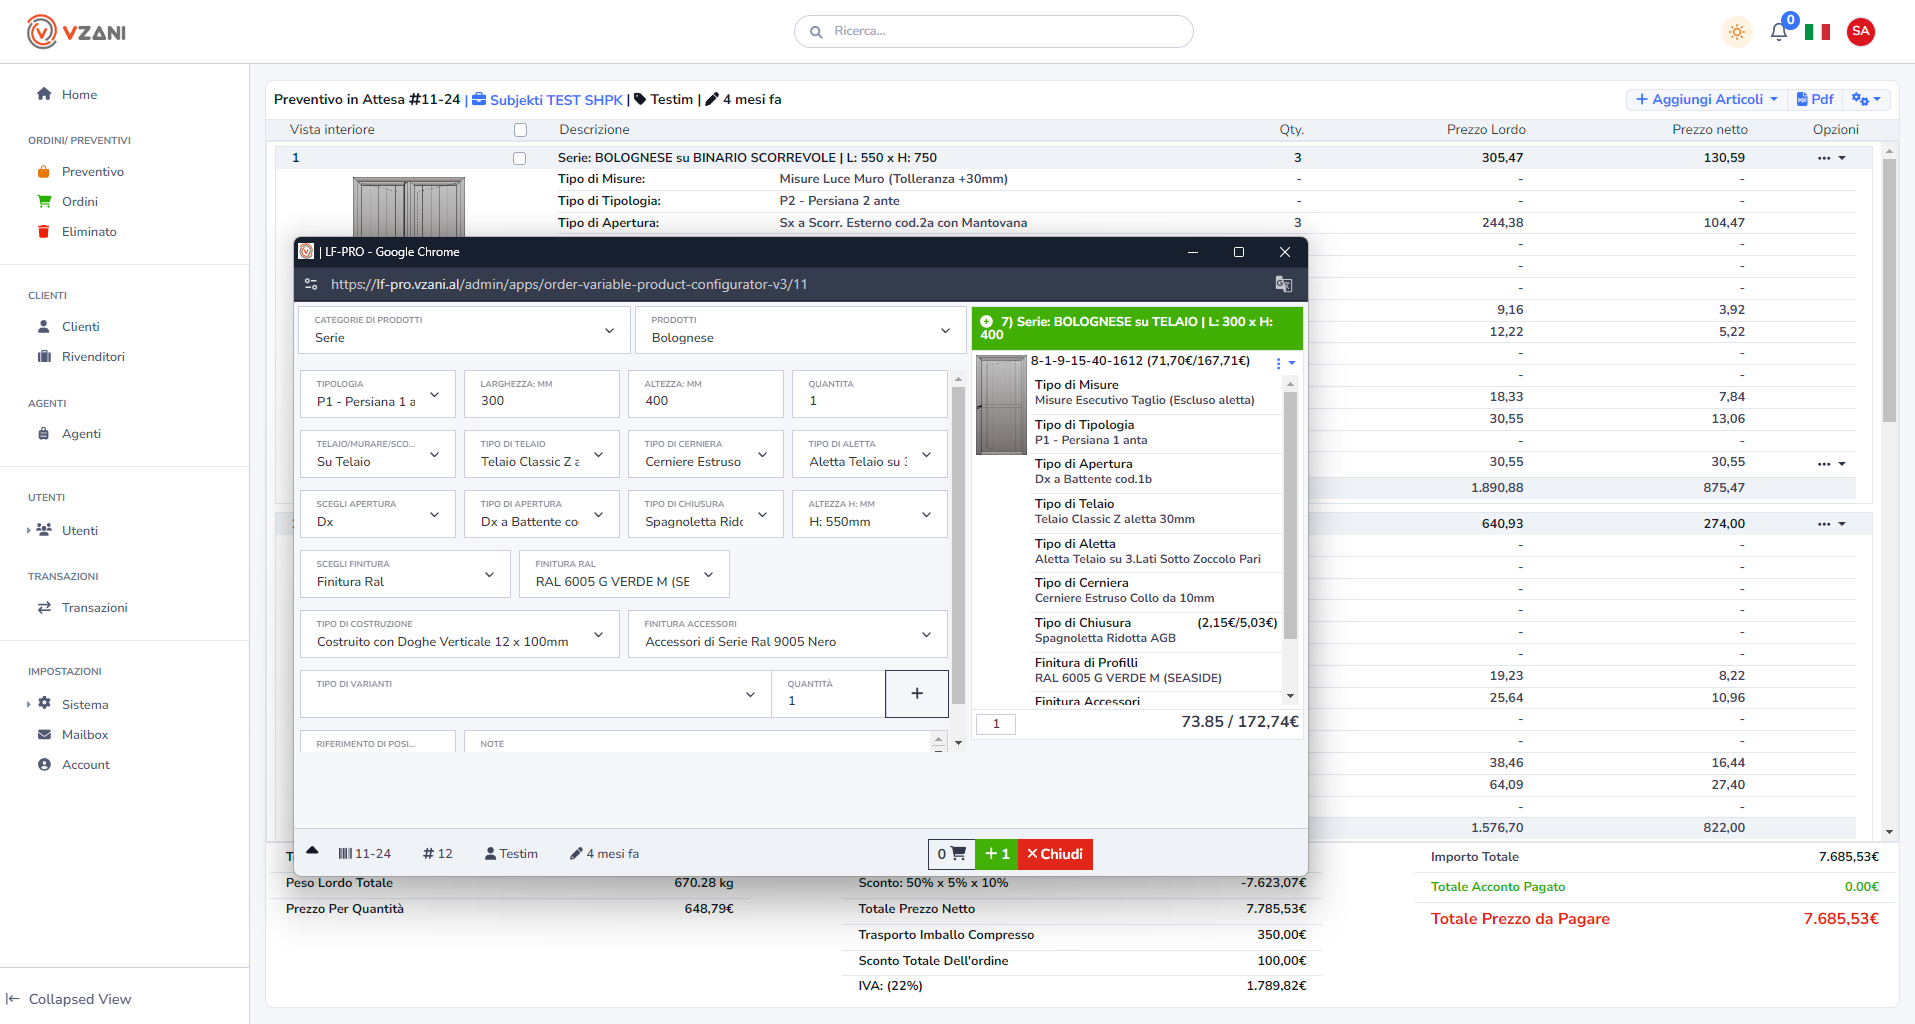Toggle the header select-all checkbox
The width and height of the screenshot is (1915, 1024).
(520, 130)
